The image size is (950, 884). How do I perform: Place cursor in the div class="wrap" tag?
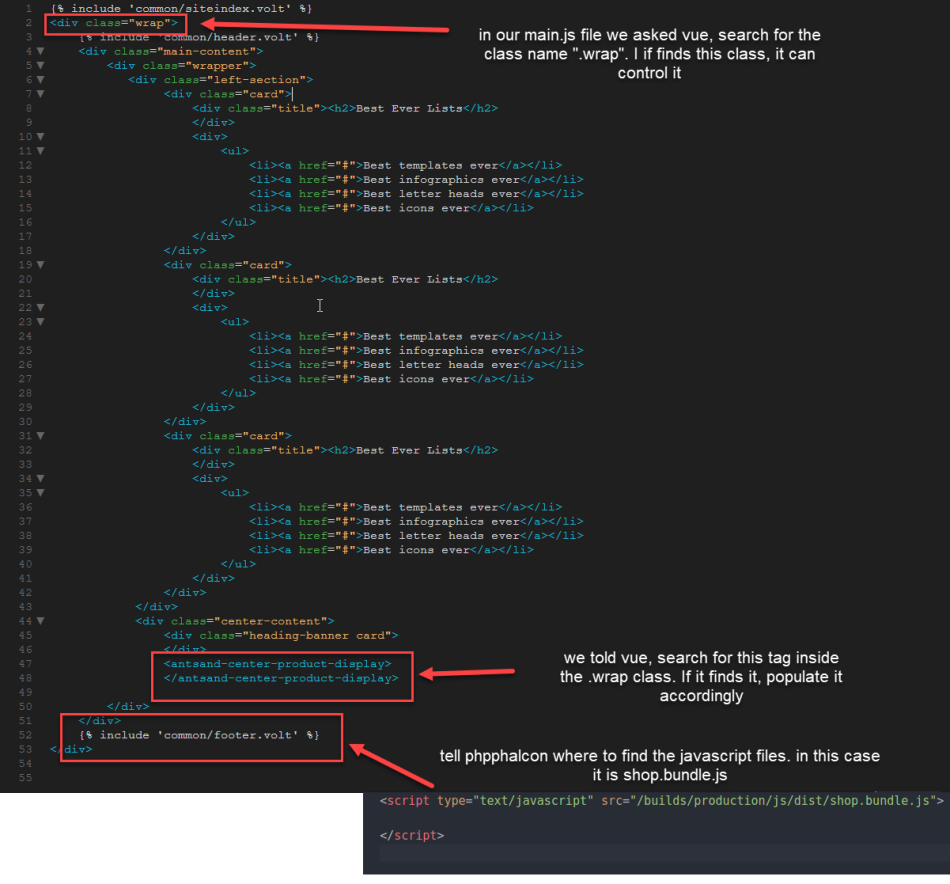point(114,23)
